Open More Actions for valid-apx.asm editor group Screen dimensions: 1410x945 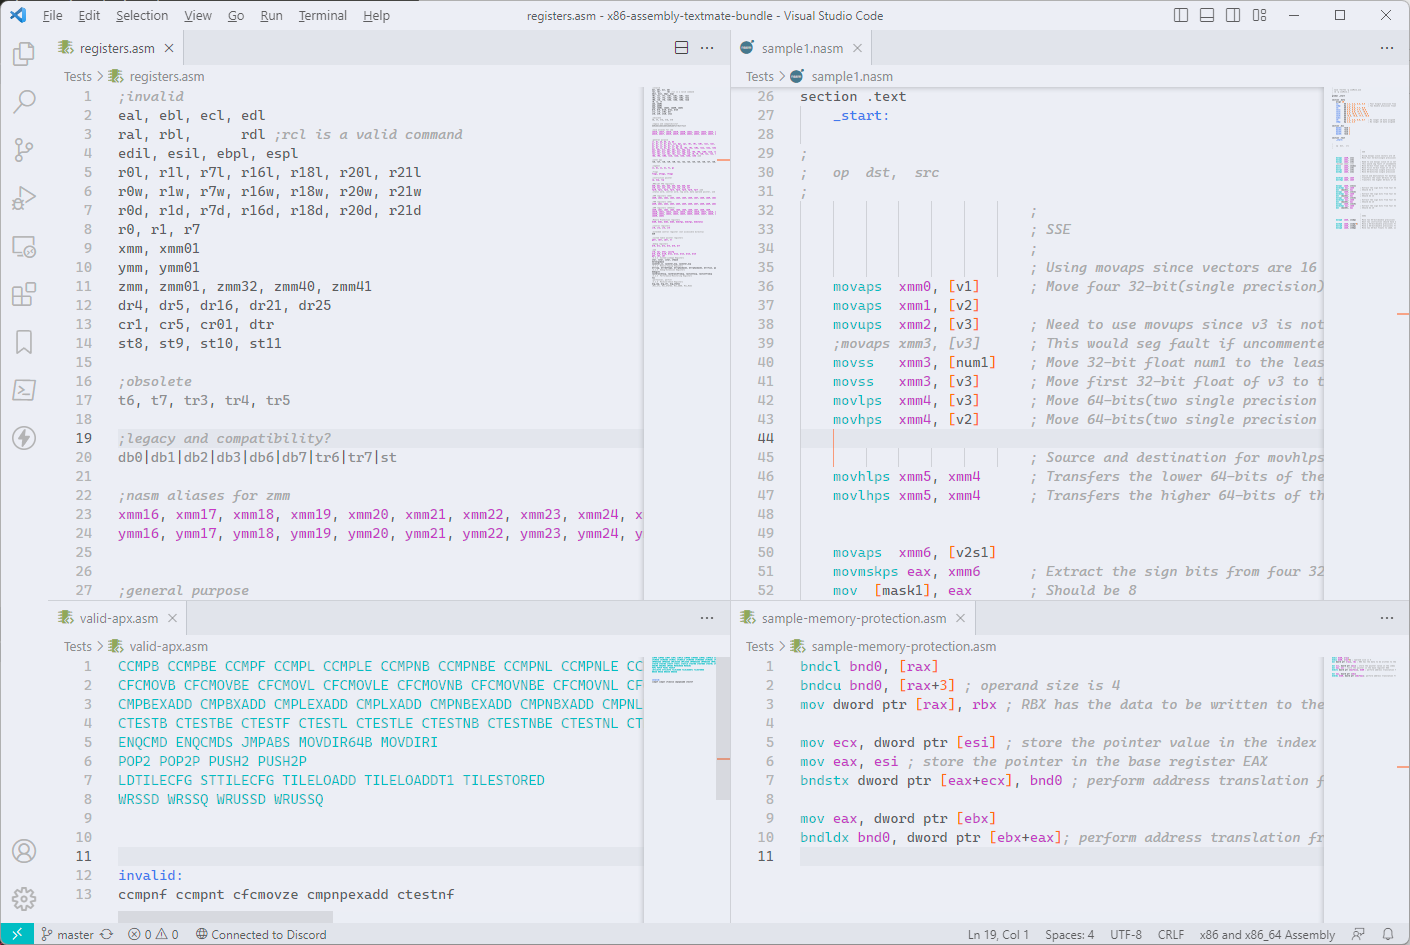pyautogui.click(x=707, y=618)
